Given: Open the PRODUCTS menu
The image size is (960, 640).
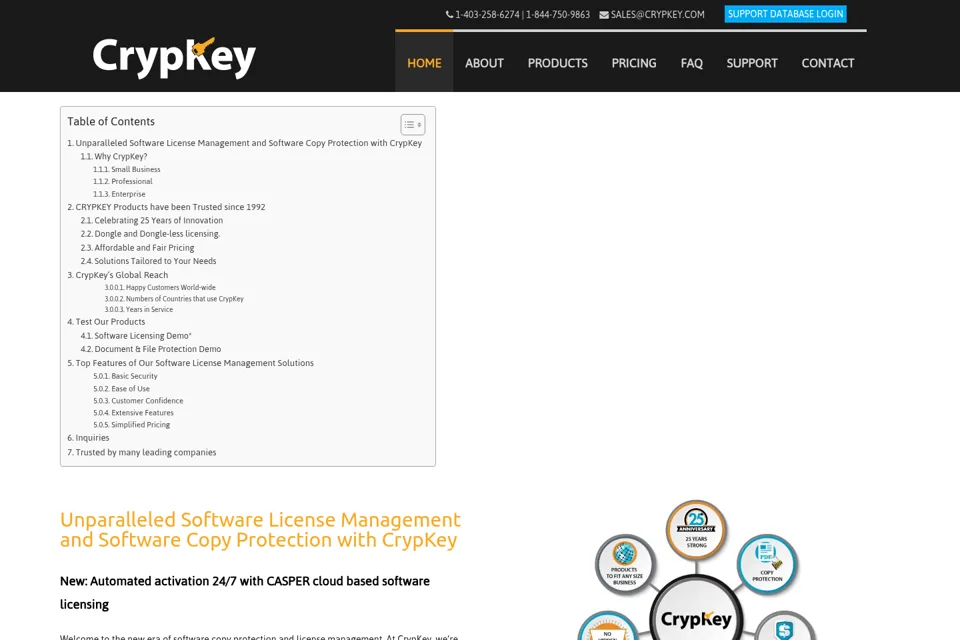Looking at the screenshot, I should (x=558, y=63).
